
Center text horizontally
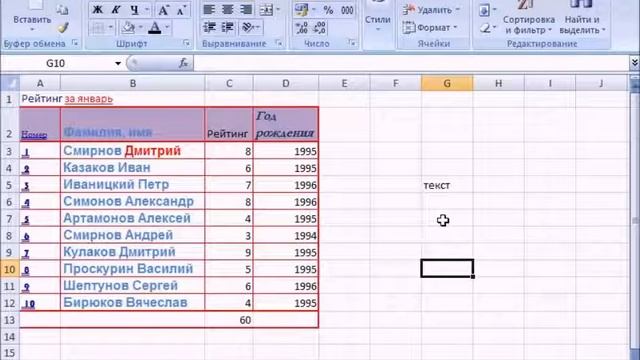[227, 10]
